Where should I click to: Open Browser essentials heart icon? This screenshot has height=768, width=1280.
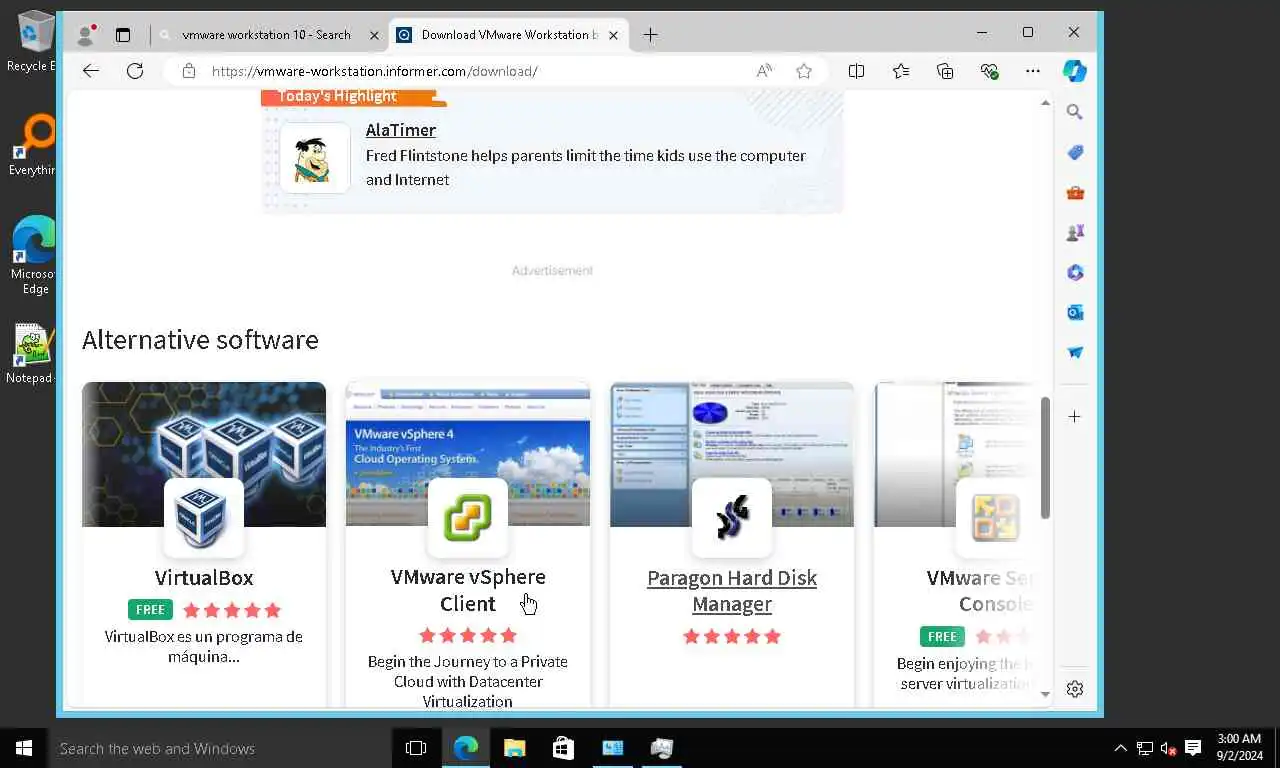click(x=989, y=71)
